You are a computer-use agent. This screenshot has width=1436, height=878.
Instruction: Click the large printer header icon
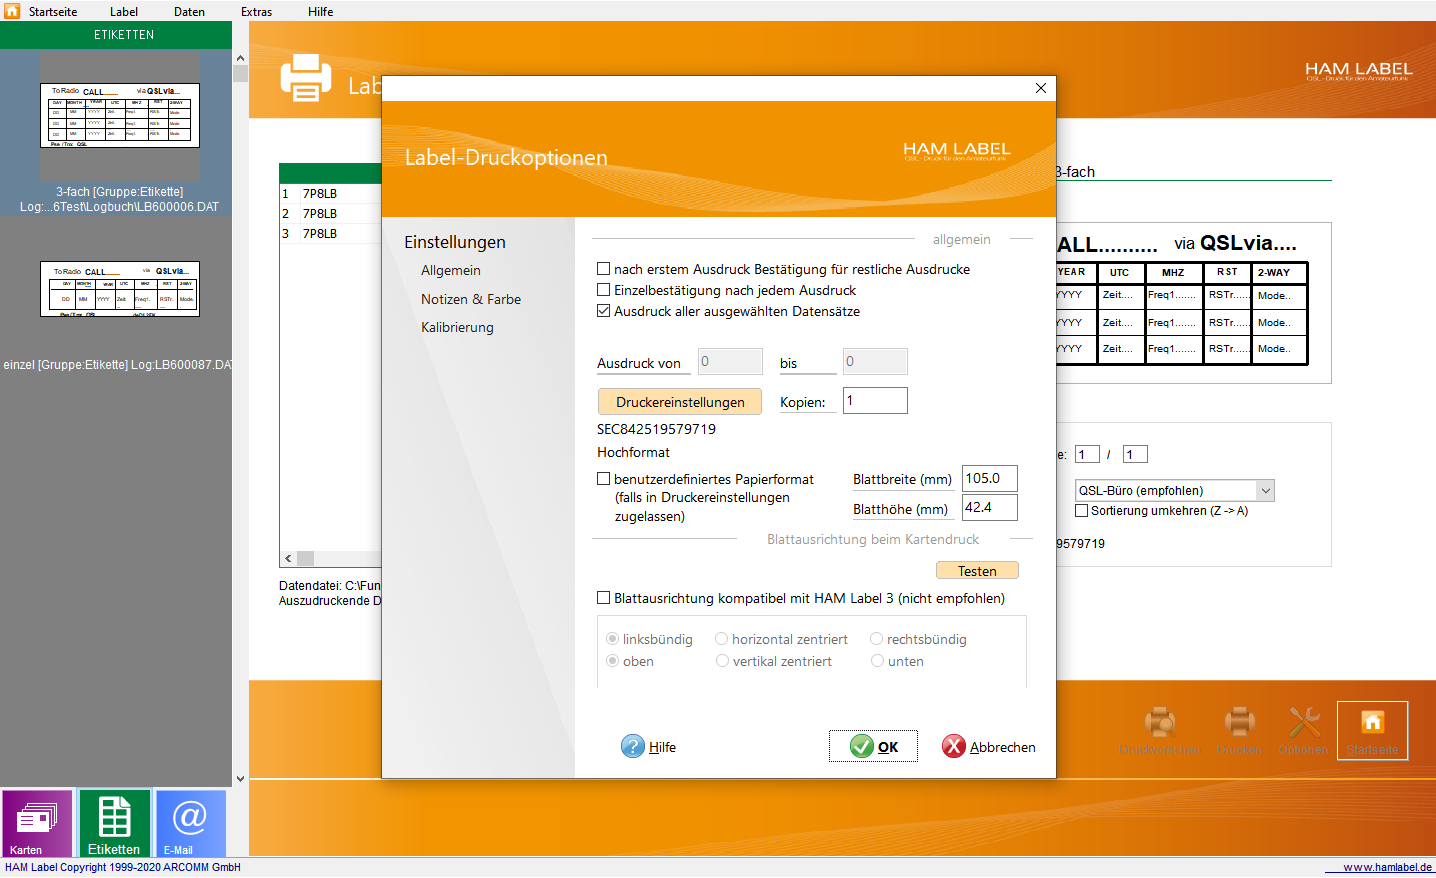(x=305, y=78)
